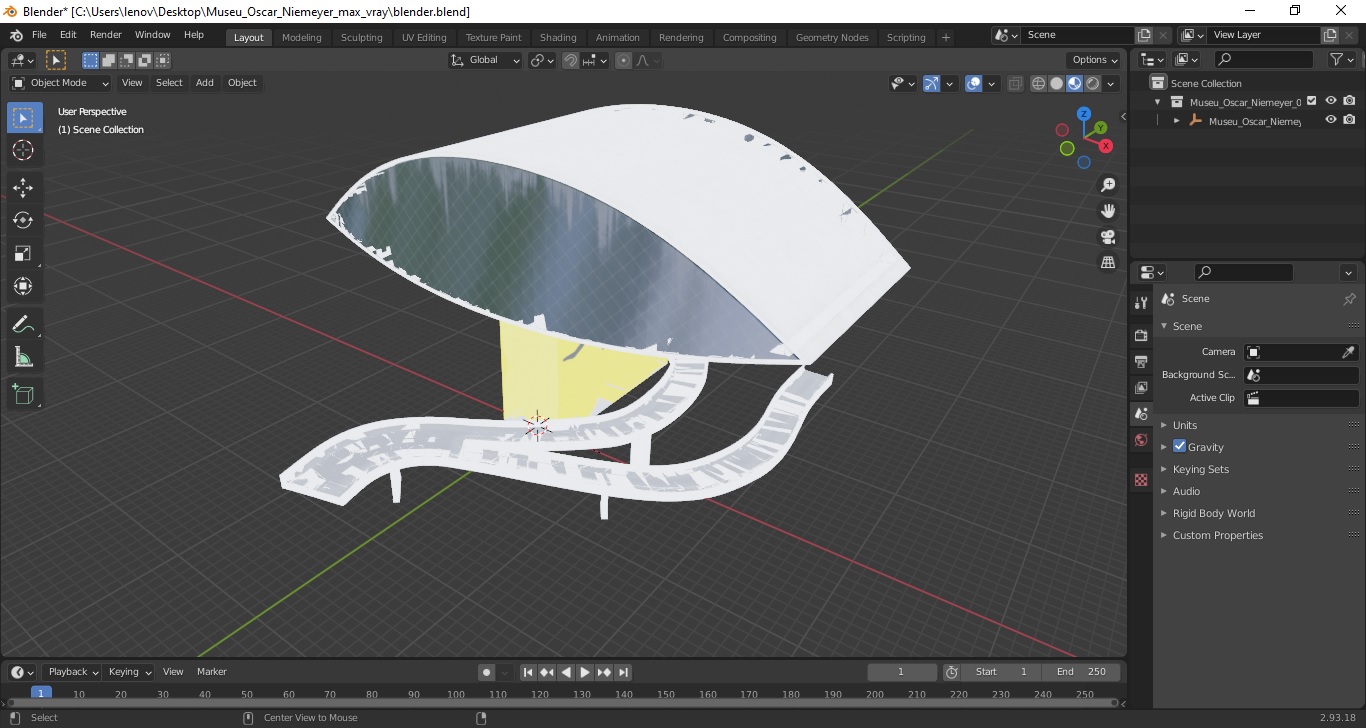Switch to solid viewport shading

1056,84
